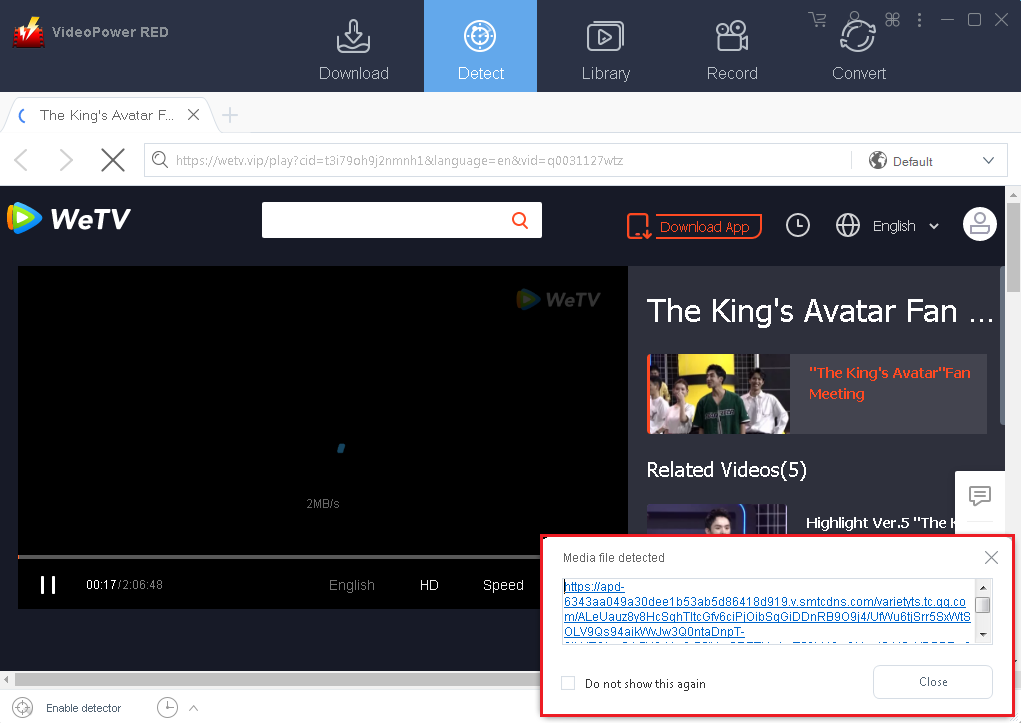The image size is (1021, 723).
Task: Click the WeTV logo
Action: click(69, 218)
